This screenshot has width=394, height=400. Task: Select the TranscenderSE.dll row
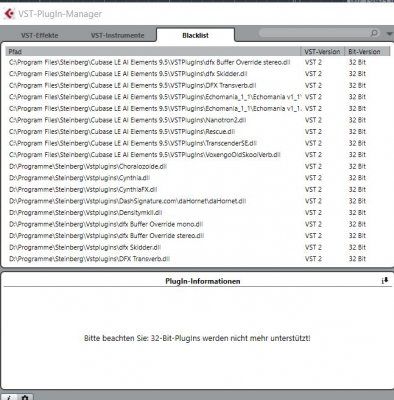[197, 143]
